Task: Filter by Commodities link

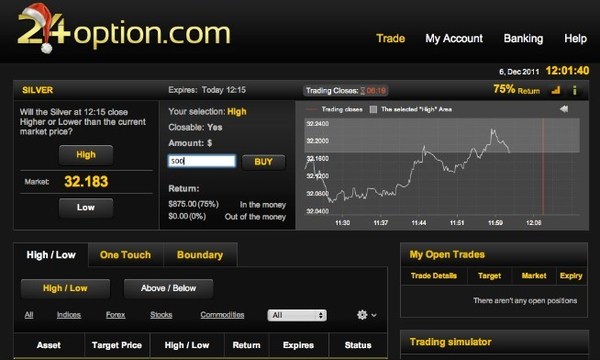Action: pos(222,315)
